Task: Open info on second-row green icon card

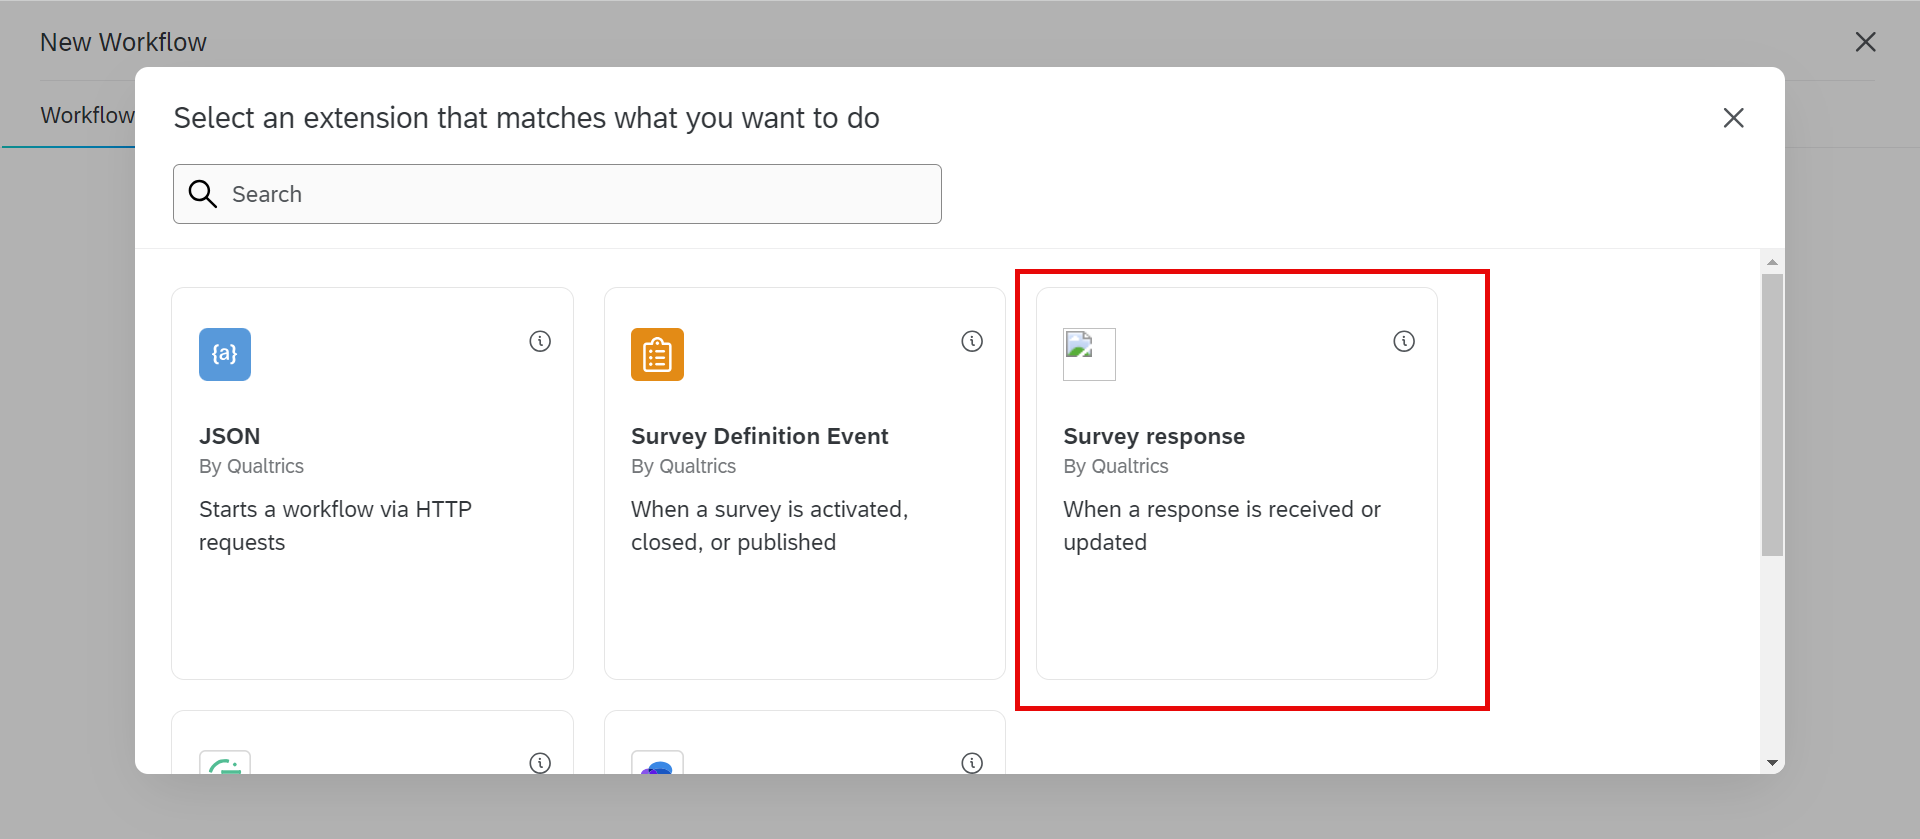Action: click(540, 763)
